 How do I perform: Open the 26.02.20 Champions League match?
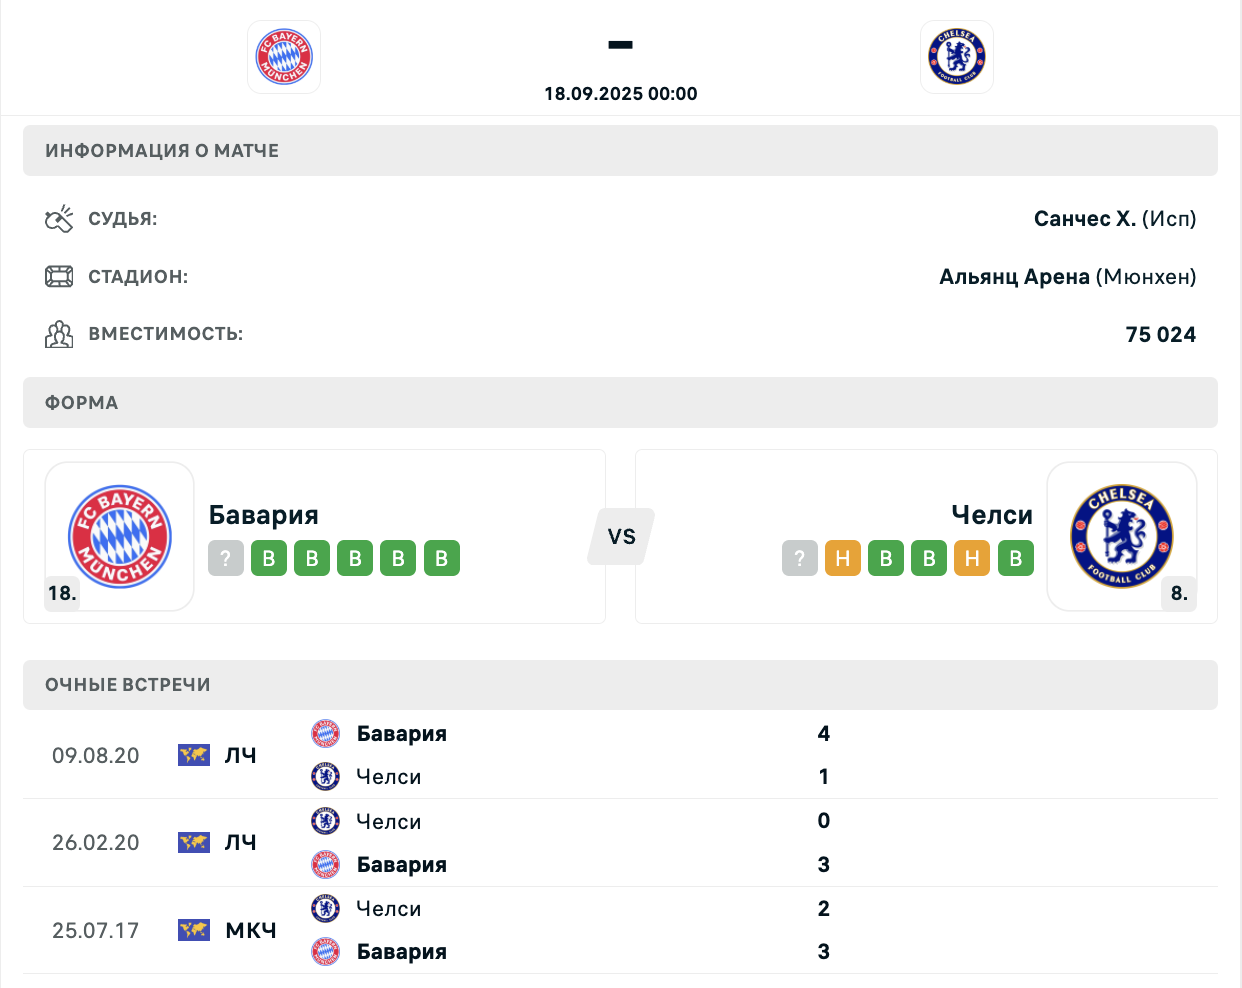click(620, 843)
